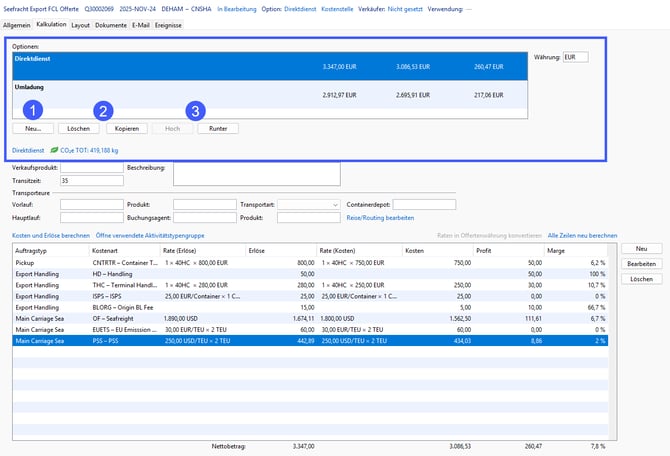The width and height of the screenshot is (670, 456).
Task: Click the Kosten und Erlöse berechnen link
Action: point(50,235)
